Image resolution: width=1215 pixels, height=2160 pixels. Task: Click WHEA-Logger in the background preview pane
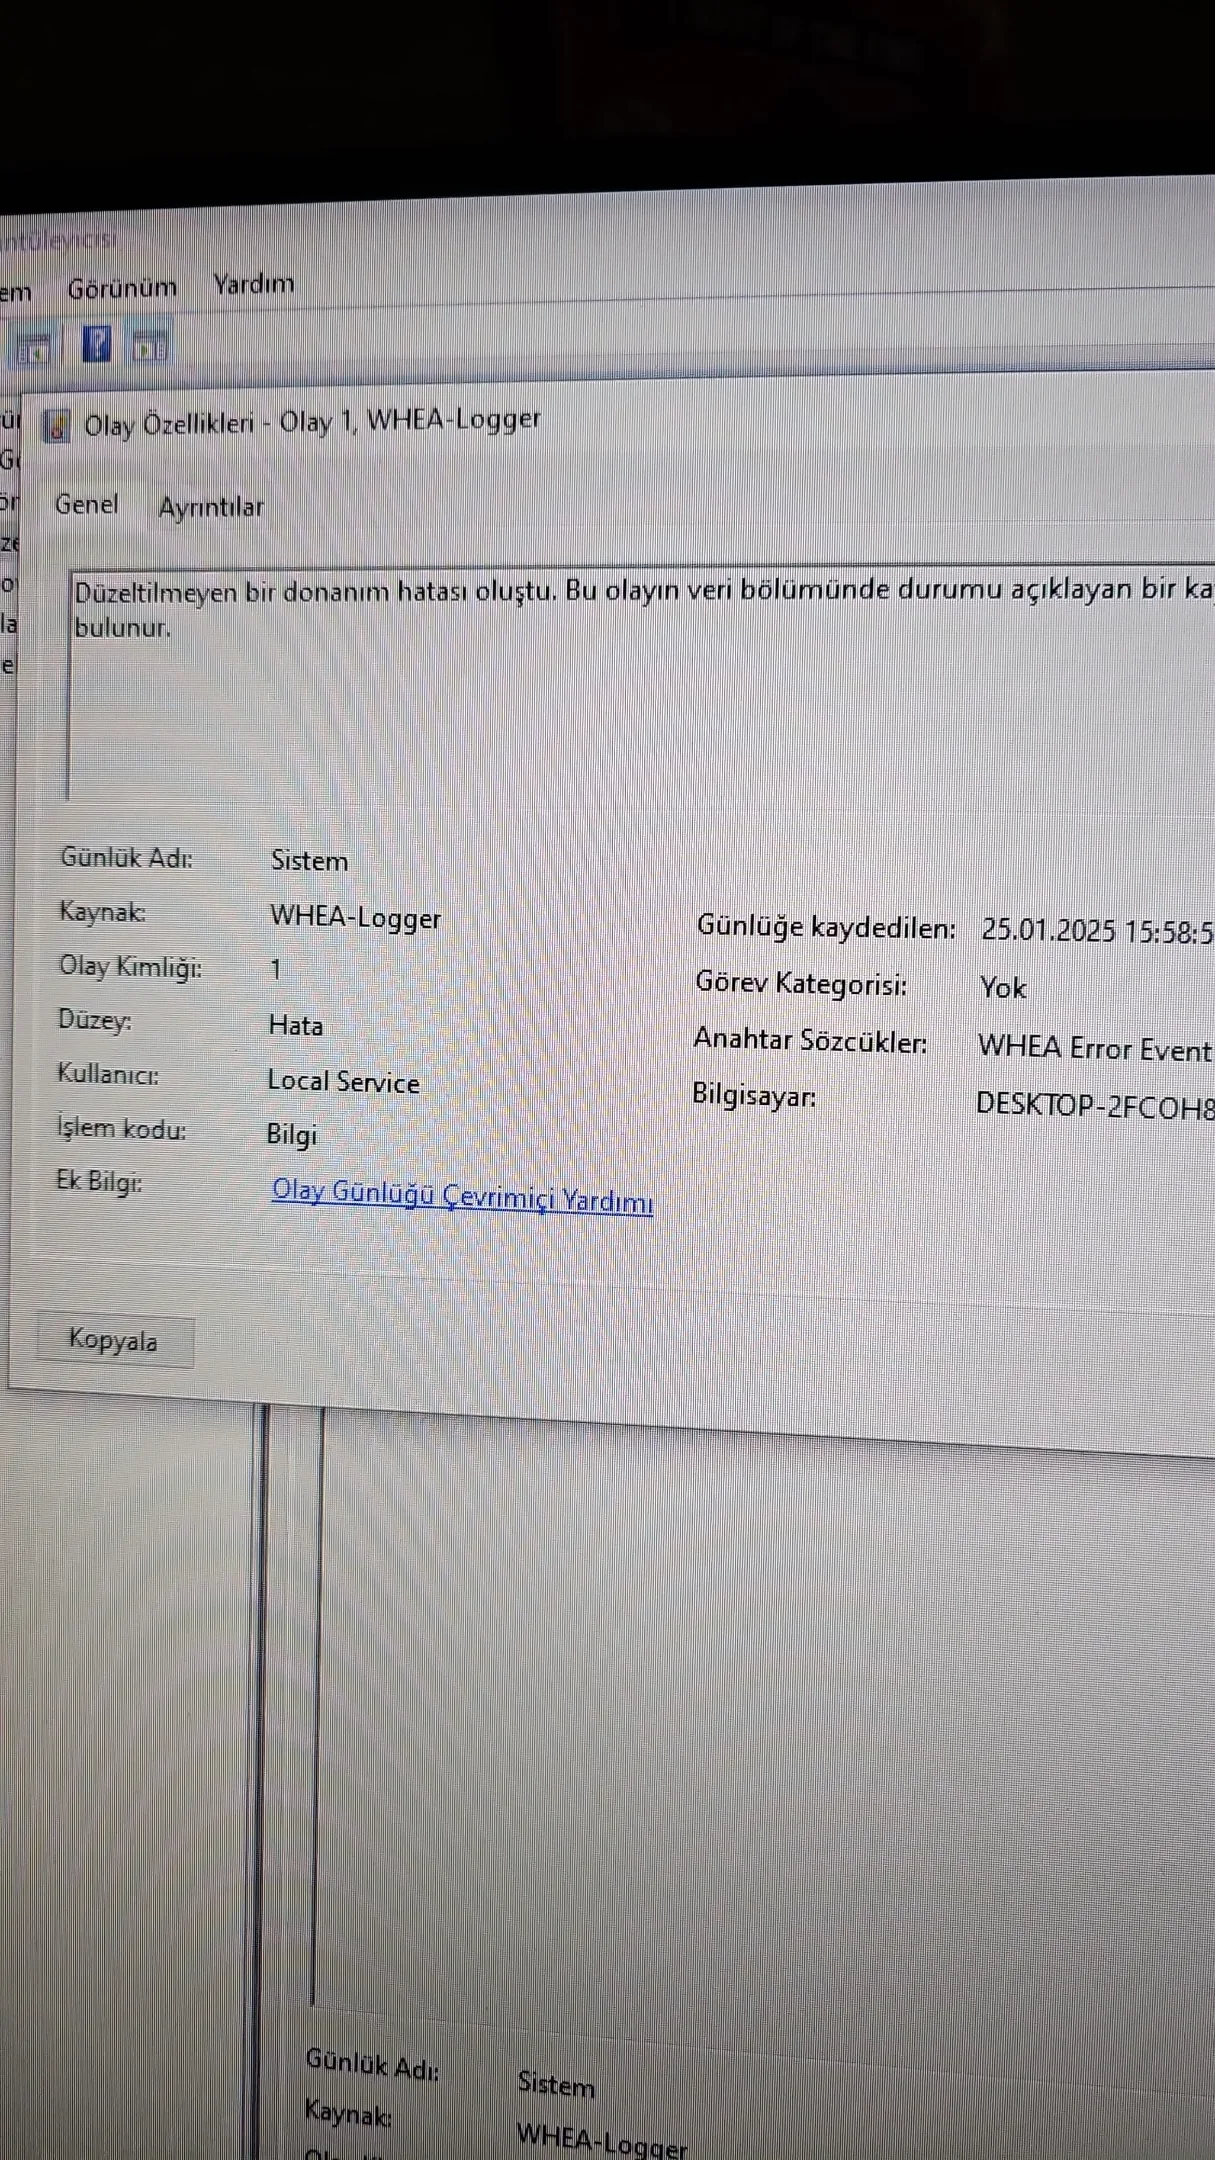[602, 2140]
